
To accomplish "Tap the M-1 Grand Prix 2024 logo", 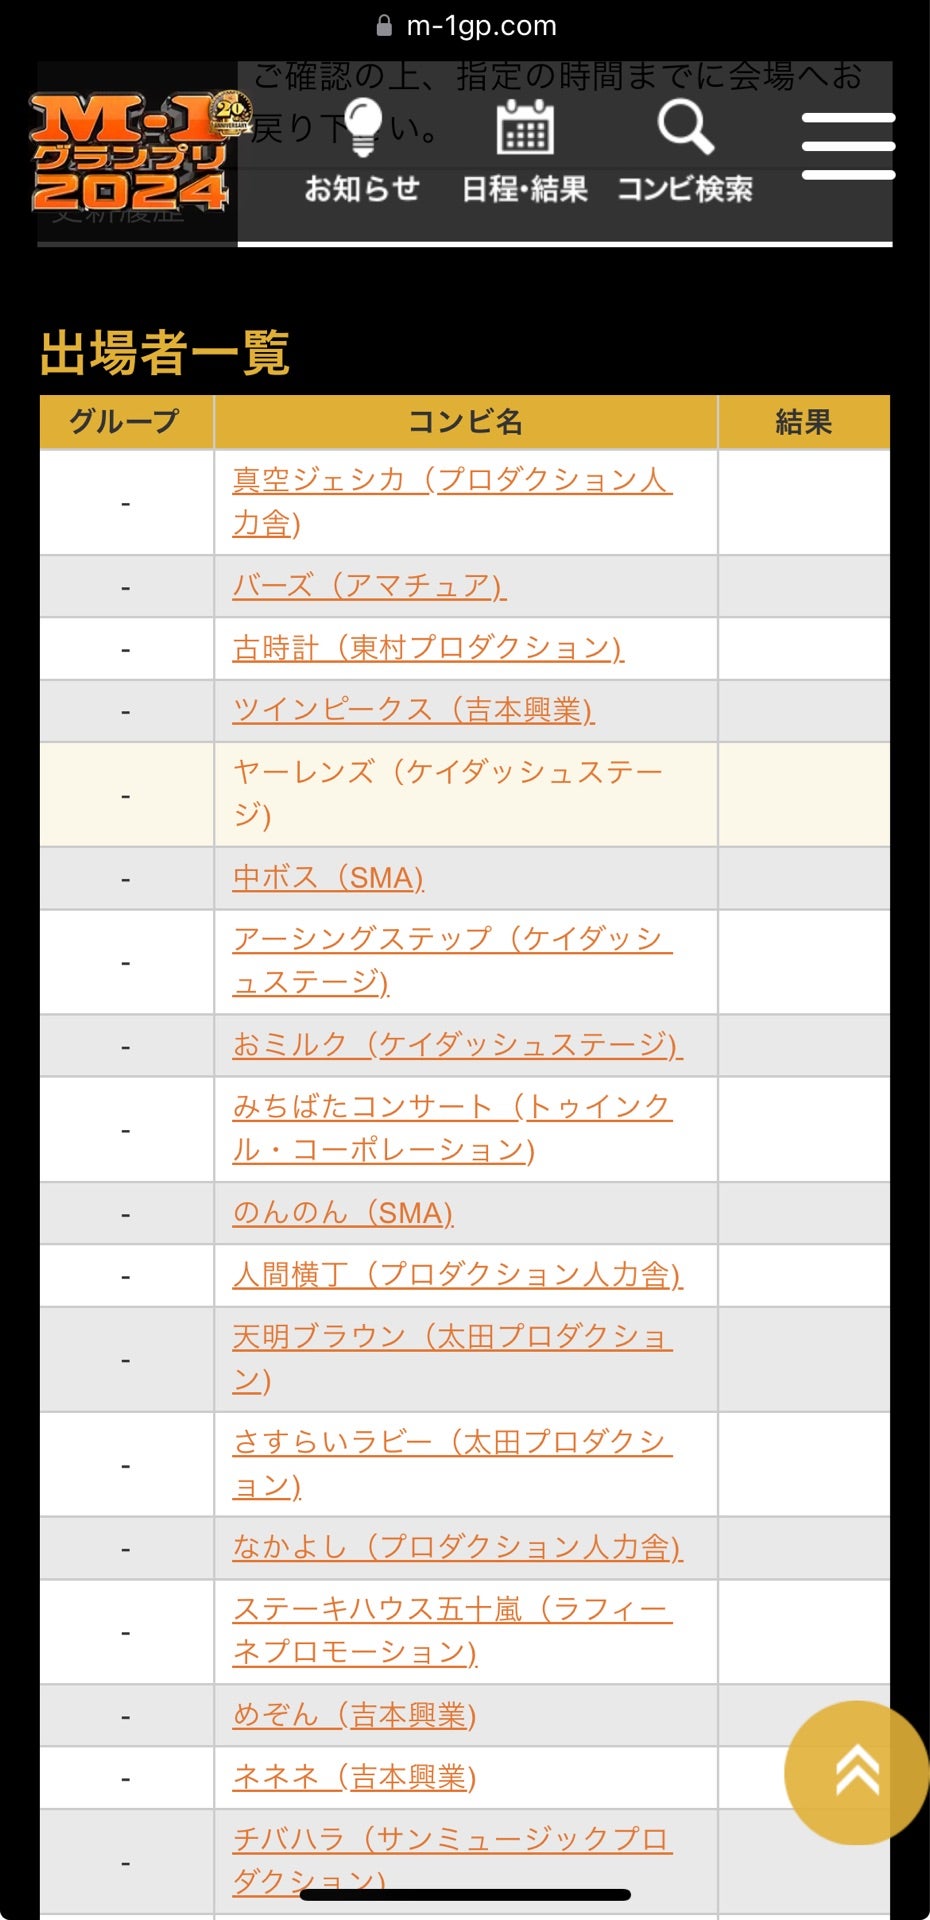I will click(131, 153).
